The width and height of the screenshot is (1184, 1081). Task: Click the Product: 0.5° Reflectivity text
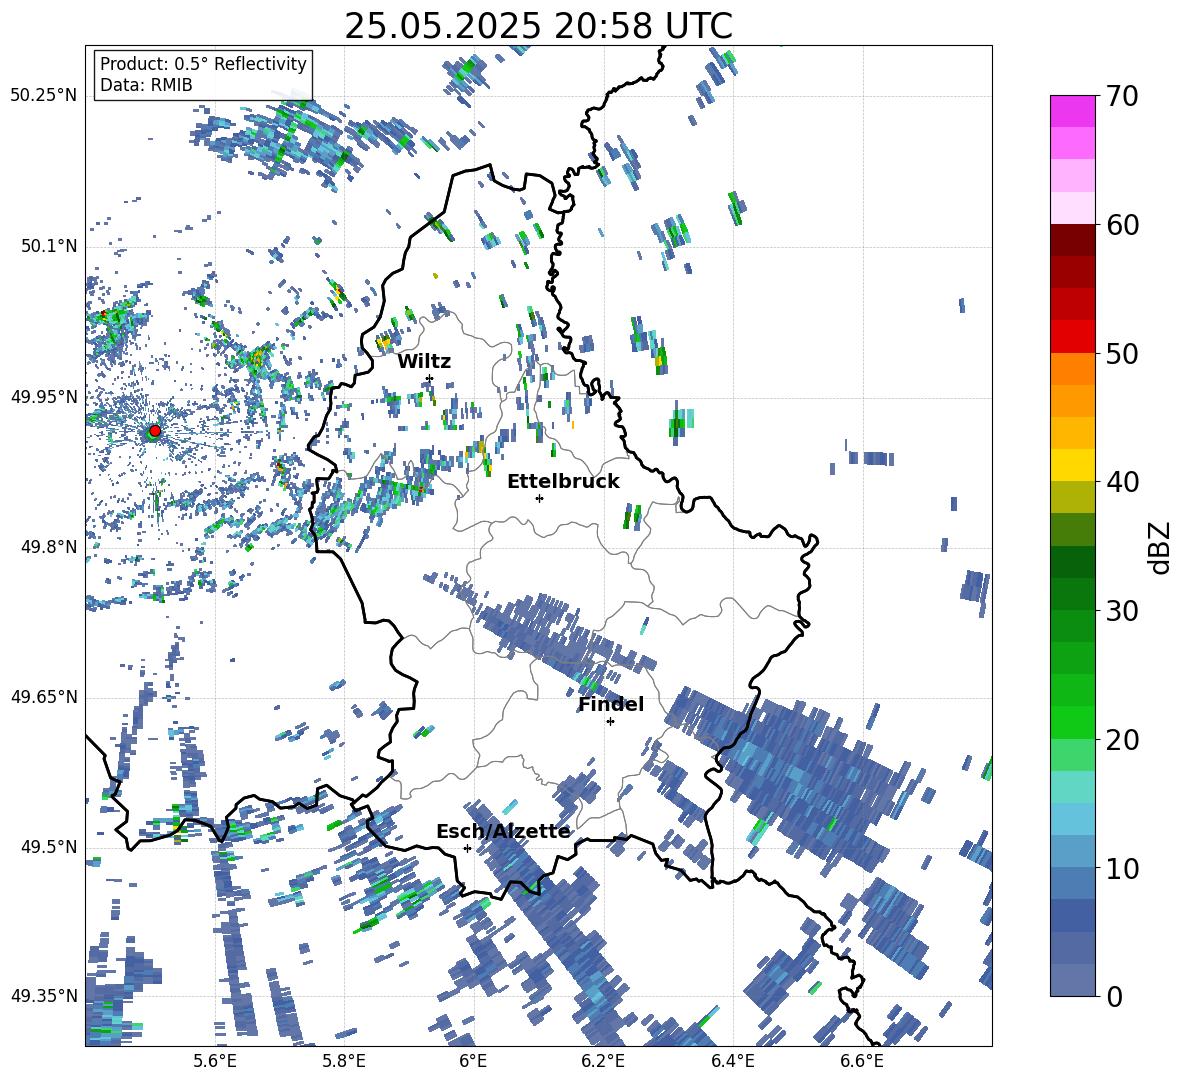tap(203, 64)
